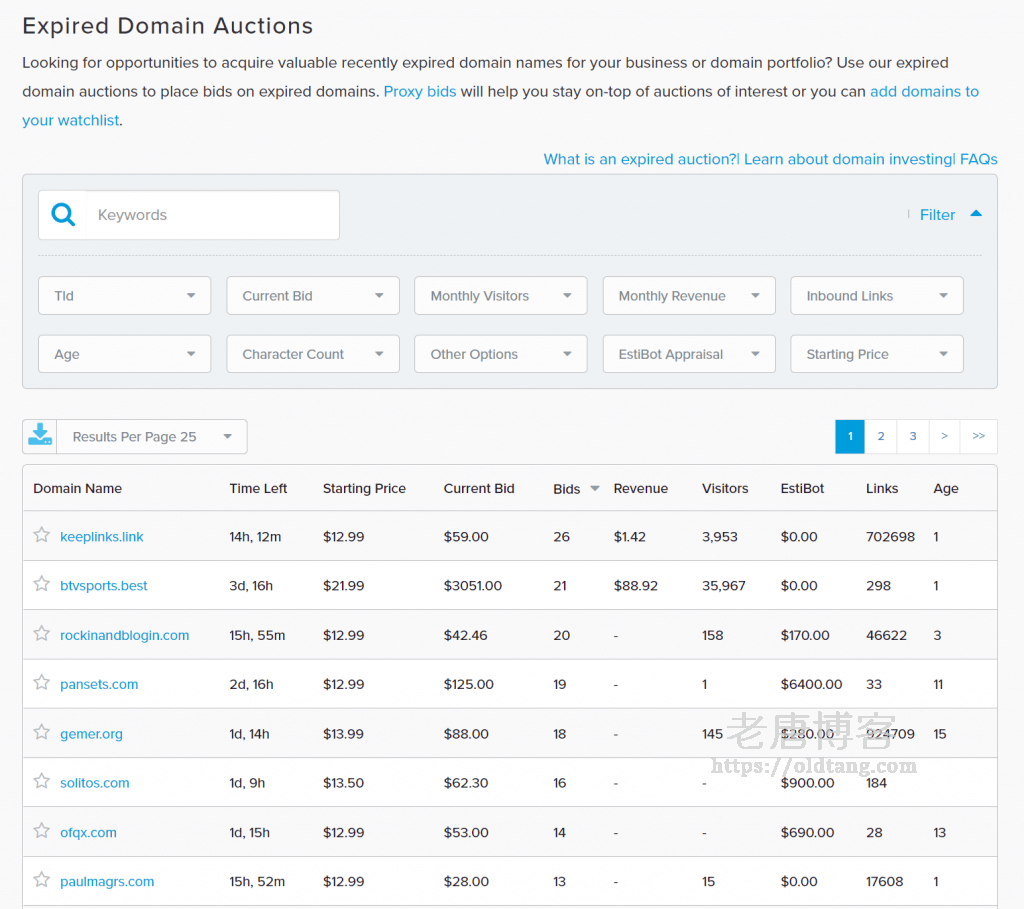
Task: Star keeplinks.link for watchlist
Action: pyautogui.click(x=42, y=535)
